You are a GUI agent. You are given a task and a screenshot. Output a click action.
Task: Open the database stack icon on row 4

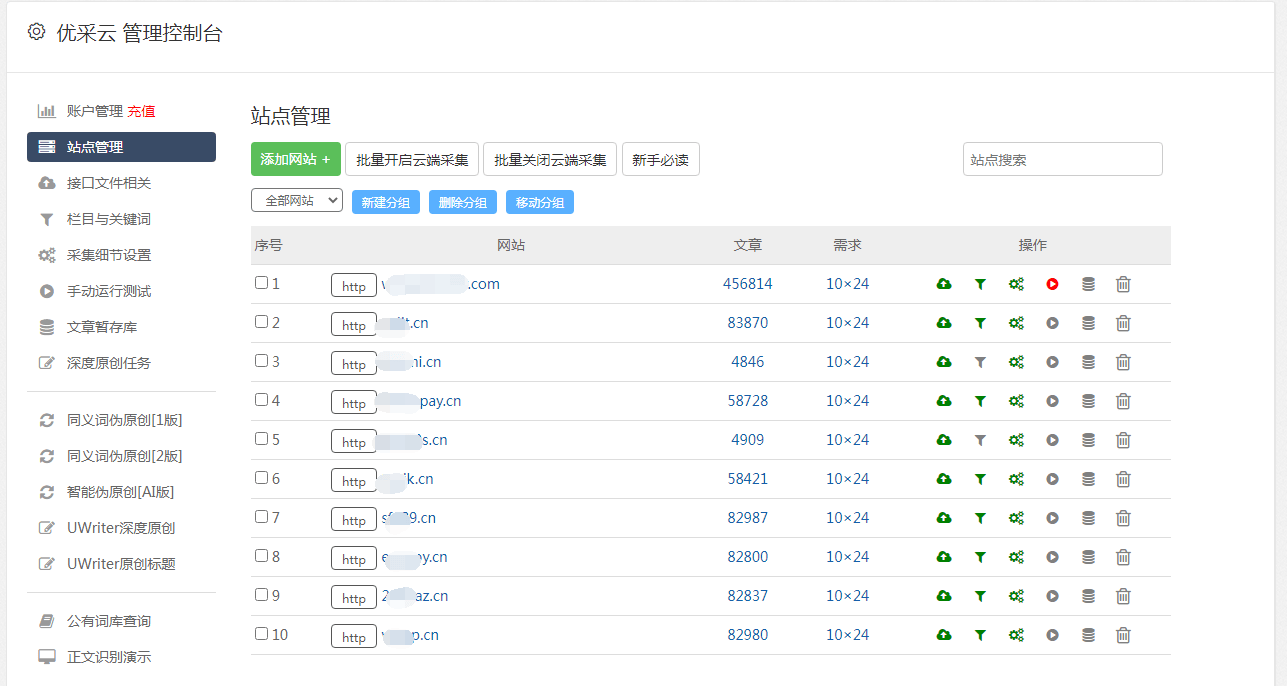tap(1088, 401)
